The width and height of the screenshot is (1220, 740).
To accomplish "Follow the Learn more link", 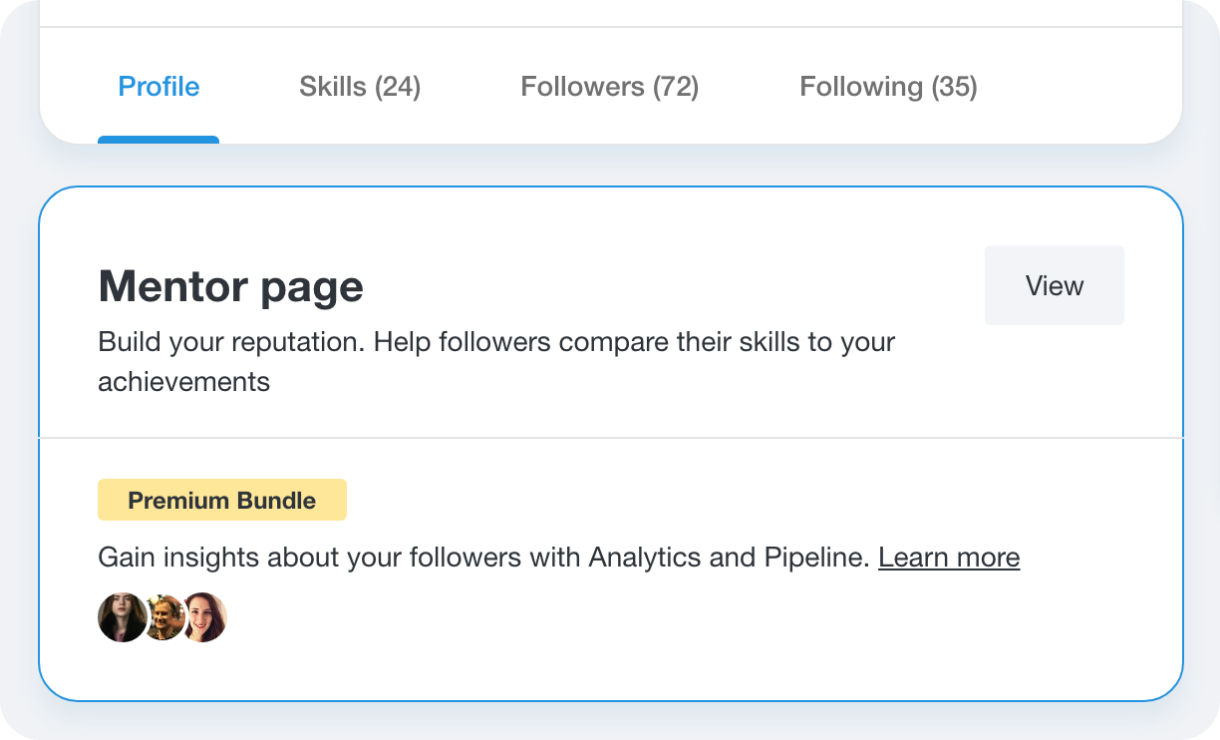I will point(949,557).
